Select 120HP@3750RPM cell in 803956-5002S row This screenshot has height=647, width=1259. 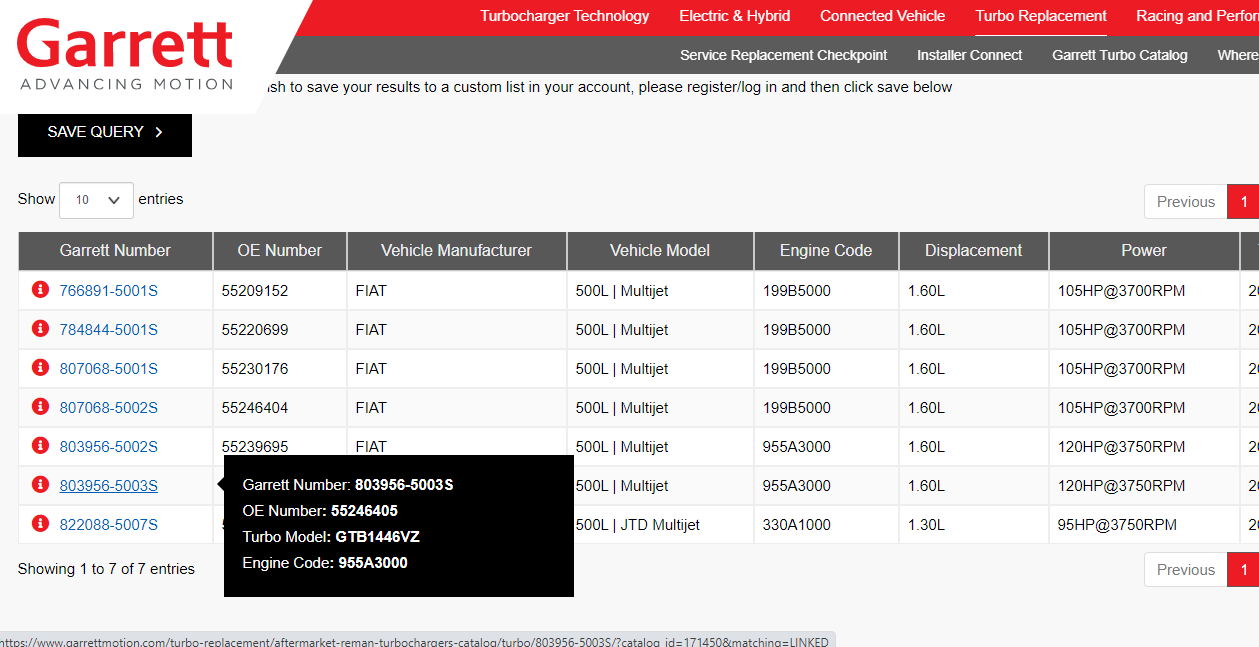pyautogui.click(x=1144, y=447)
